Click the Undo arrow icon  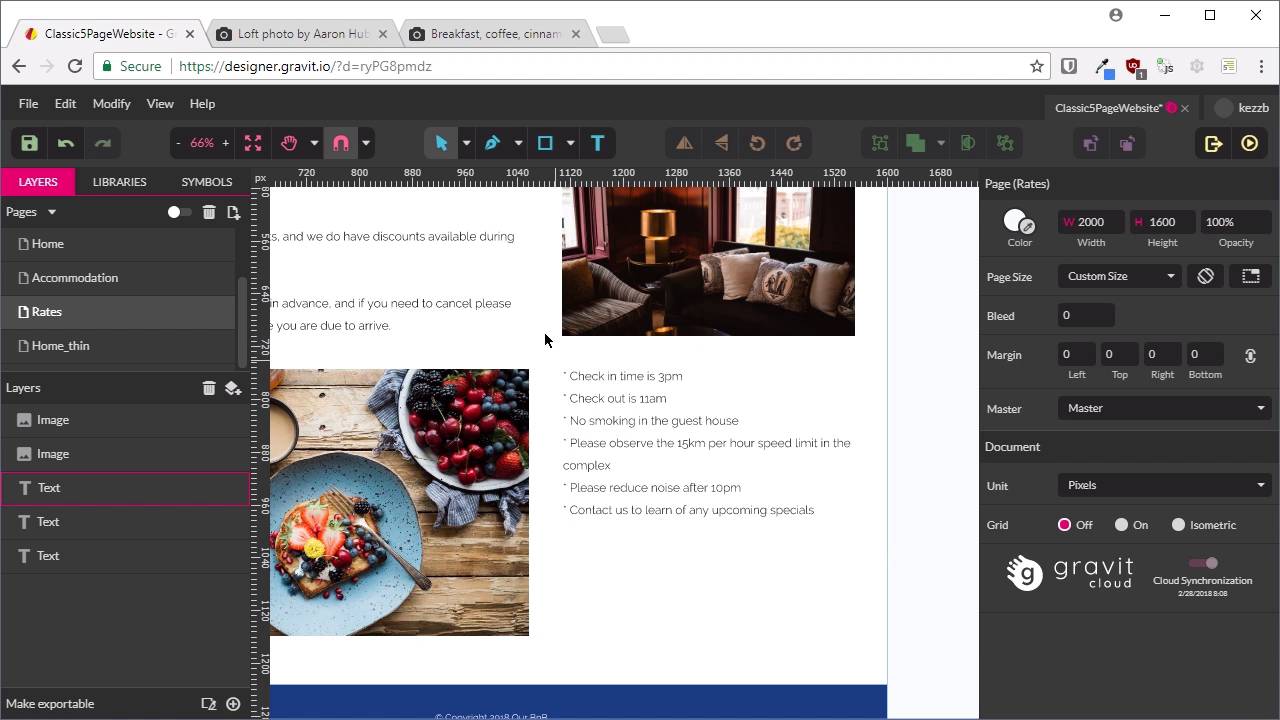pyautogui.click(x=66, y=143)
